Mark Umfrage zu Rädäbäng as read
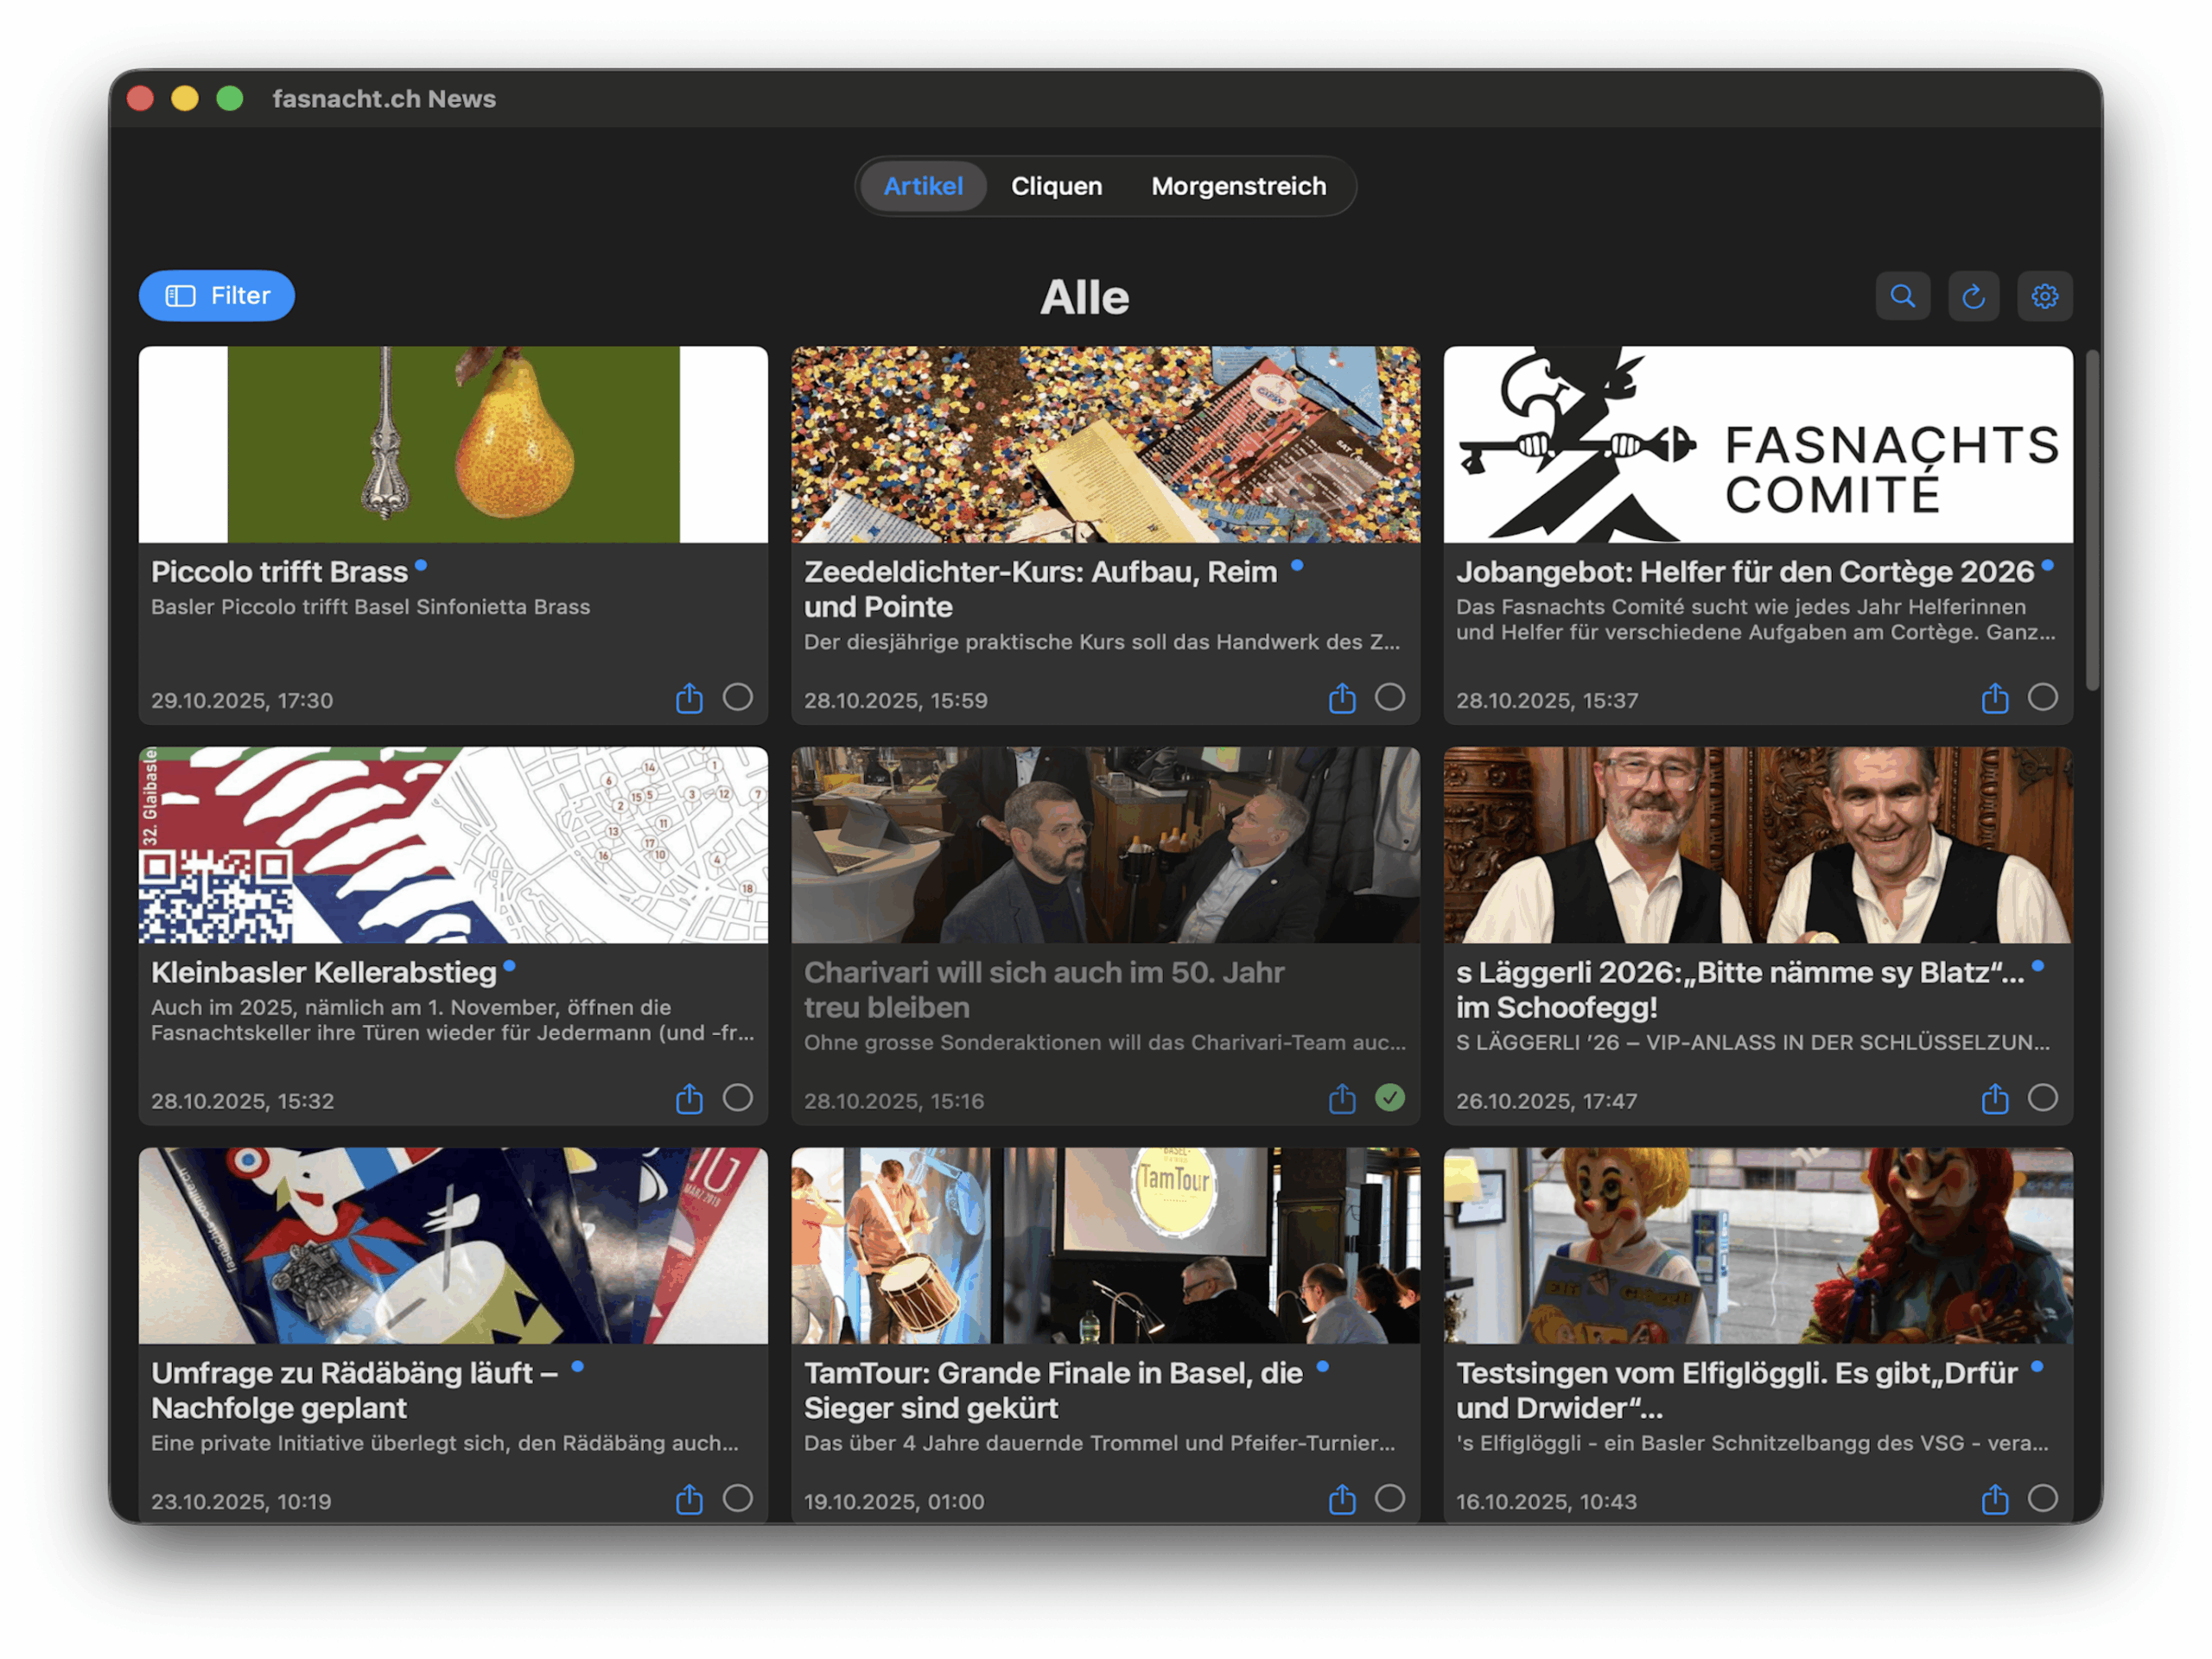2212x1659 pixels. point(738,1498)
